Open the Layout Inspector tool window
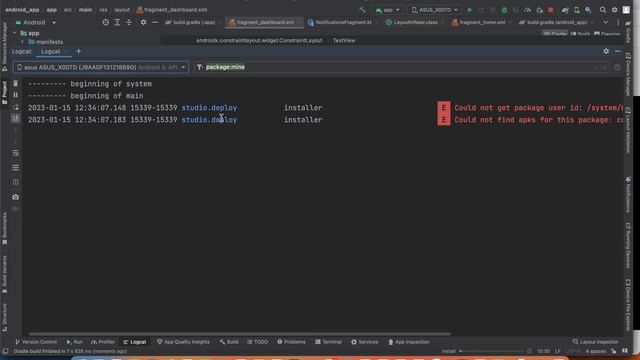Screen dimensions: 640x360 595,342
